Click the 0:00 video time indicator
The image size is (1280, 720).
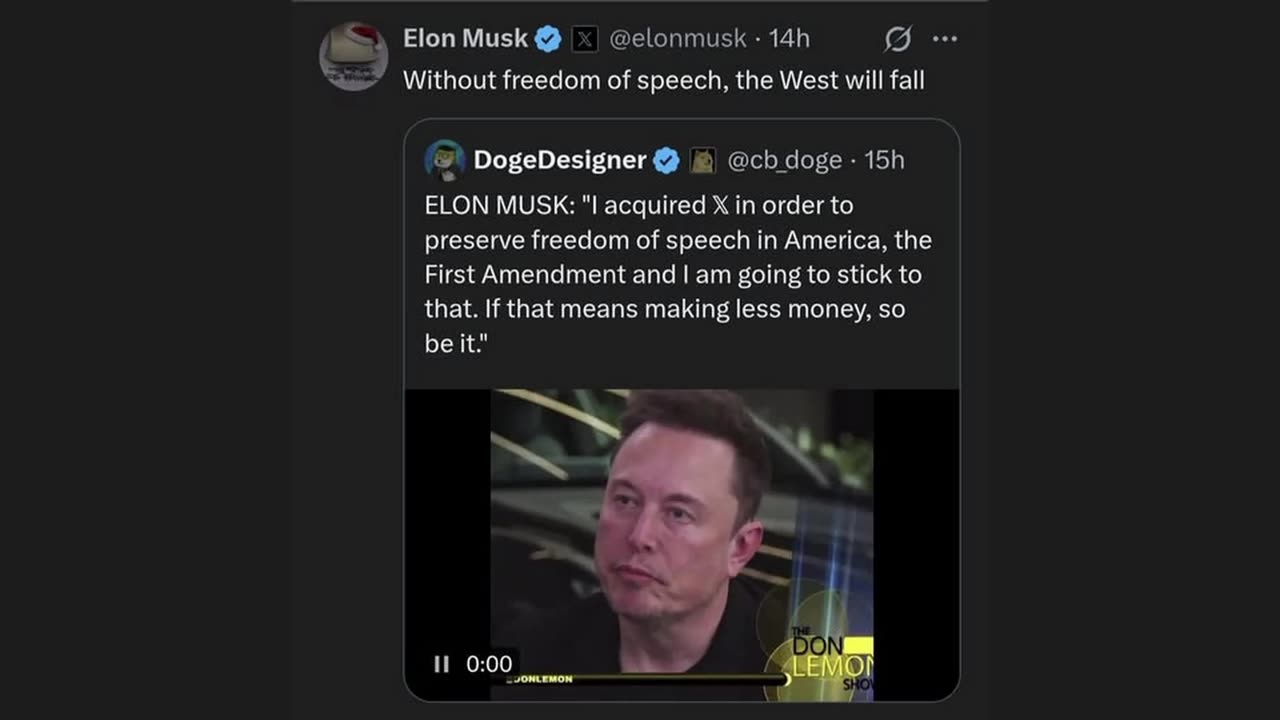[489, 664]
